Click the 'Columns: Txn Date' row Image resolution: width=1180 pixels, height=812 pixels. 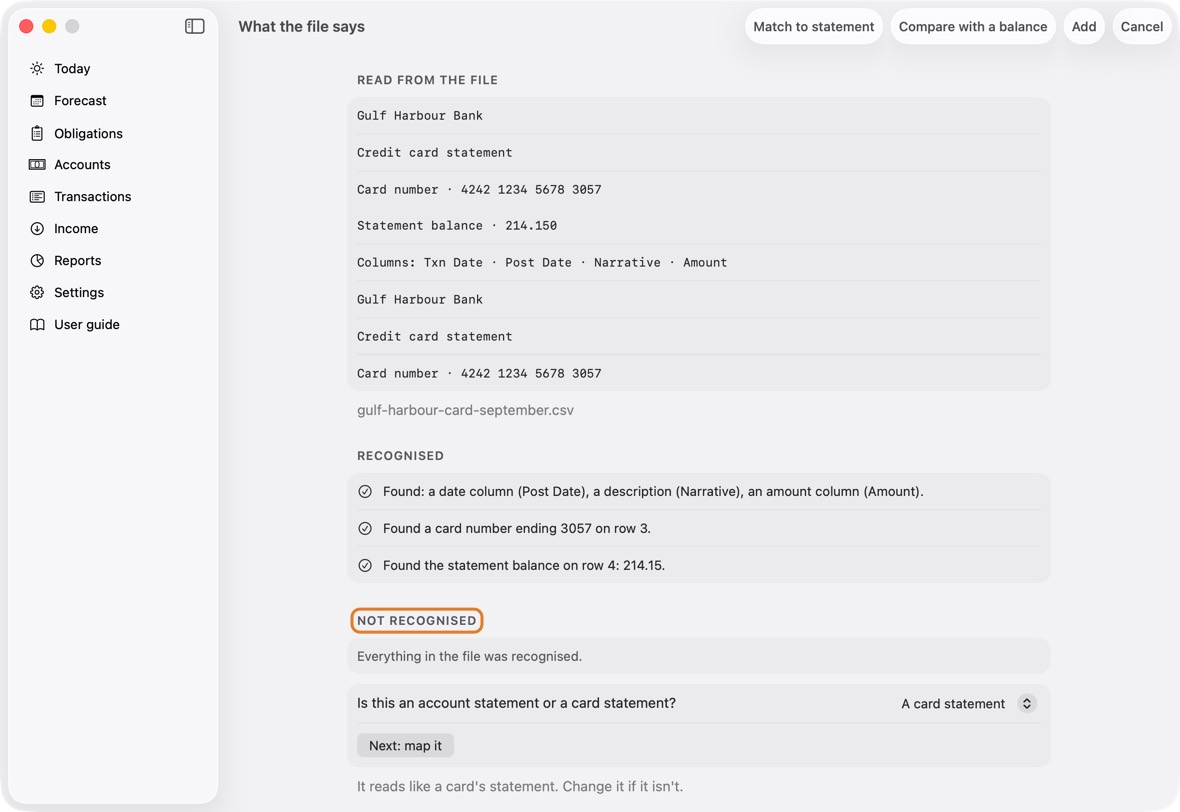click(x=698, y=263)
